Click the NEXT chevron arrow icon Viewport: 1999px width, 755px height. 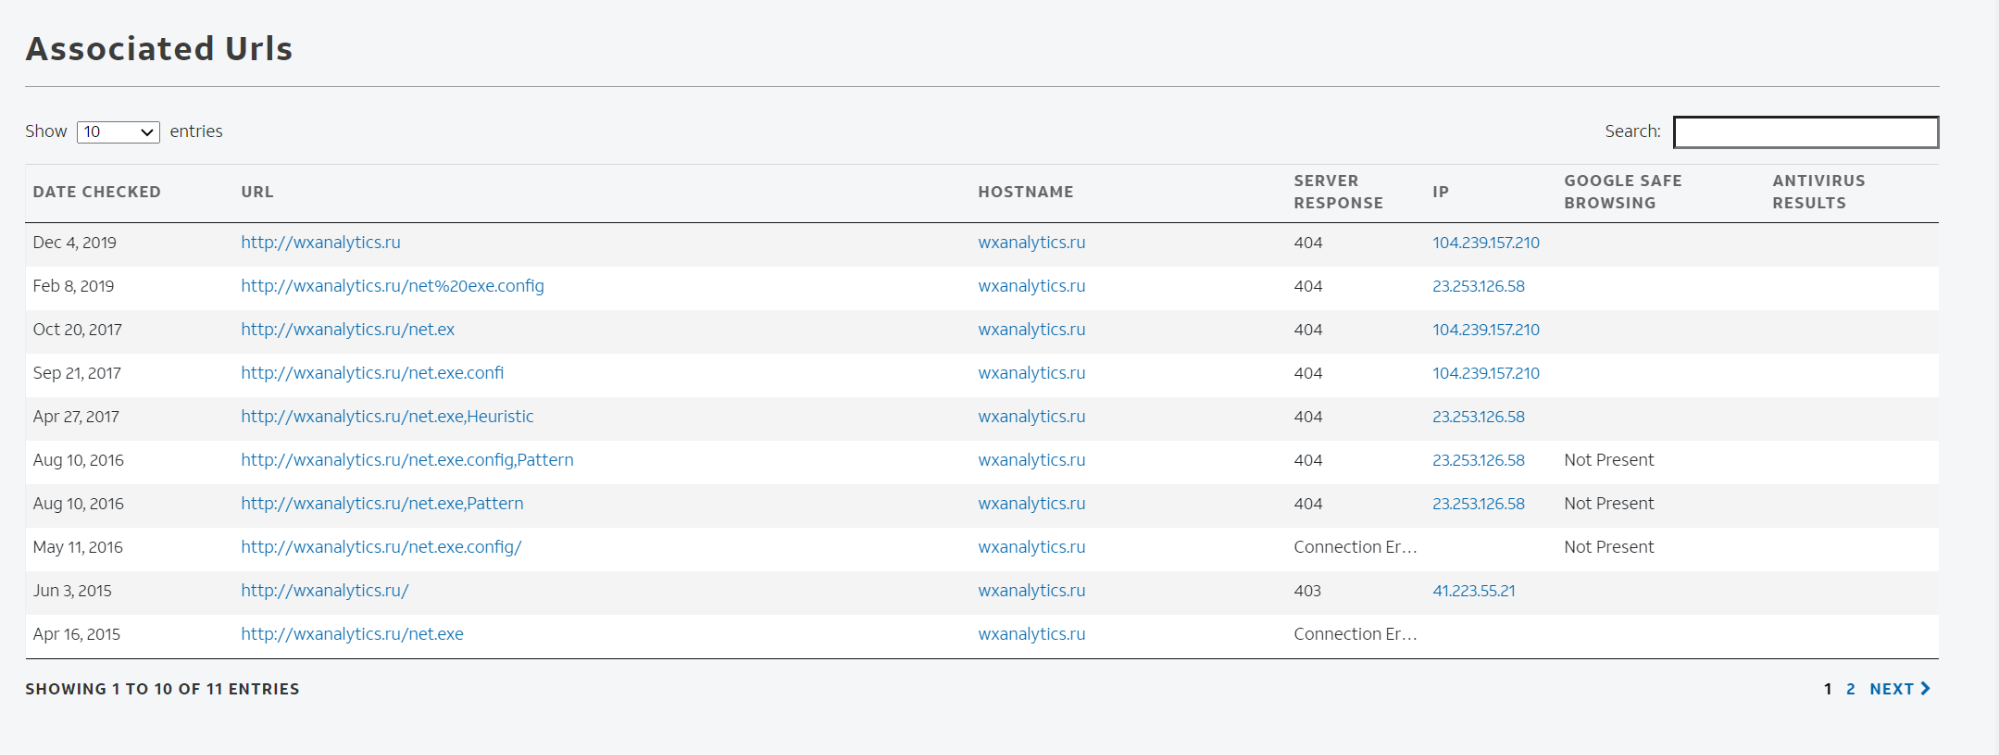(x=1925, y=689)
